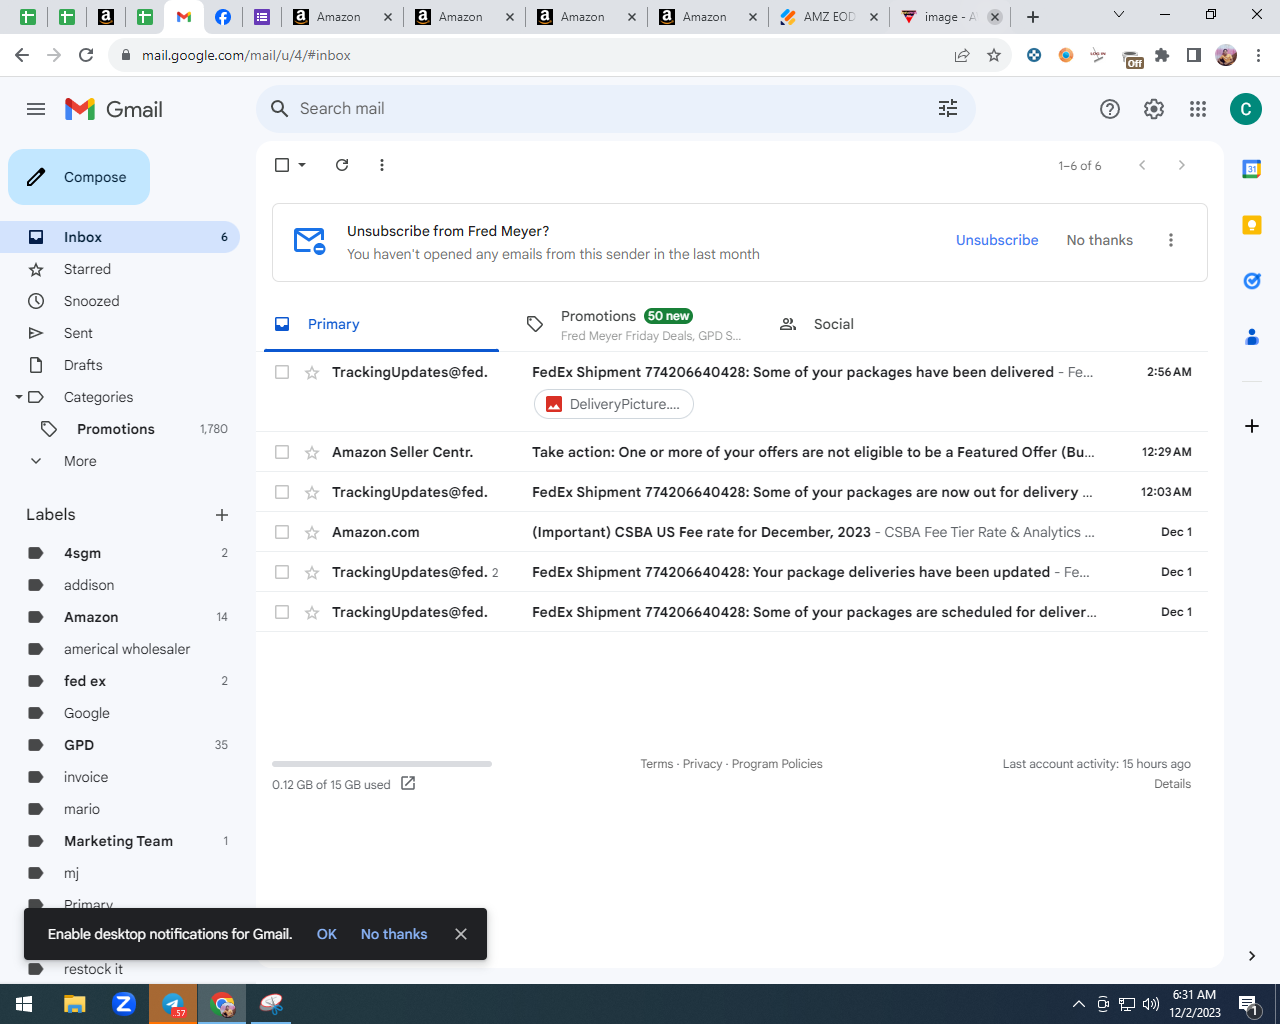Screen dimensions: 1280x1024
Task: Open Google Tasks side panel icon
Action: pos(1252,281)
